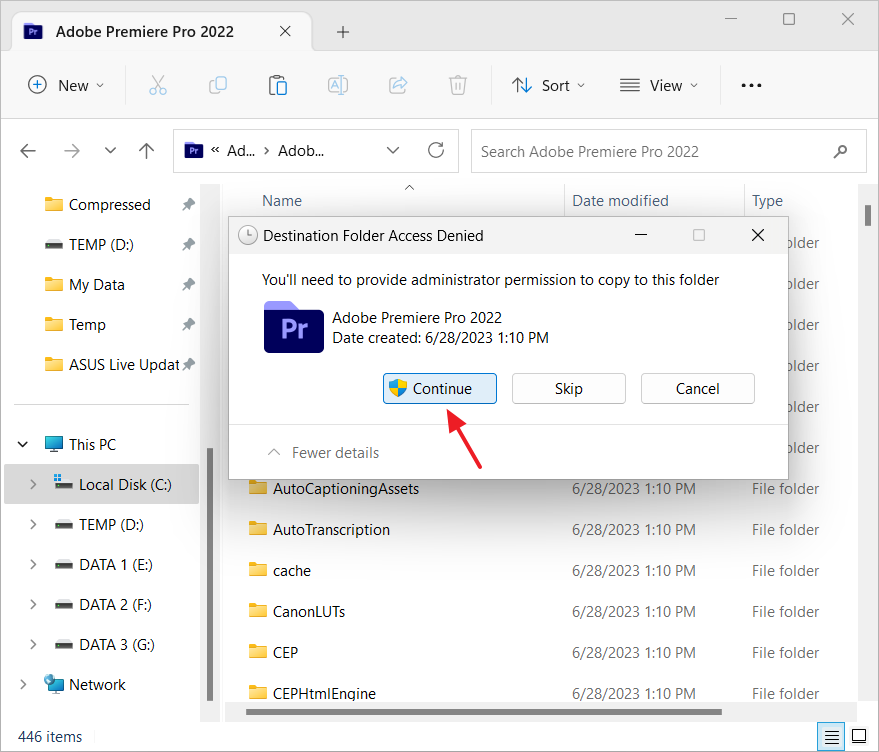The image size is (879, 752).
Task: Click the Cut scissors icon in toolbar
Action: (158, 85)
